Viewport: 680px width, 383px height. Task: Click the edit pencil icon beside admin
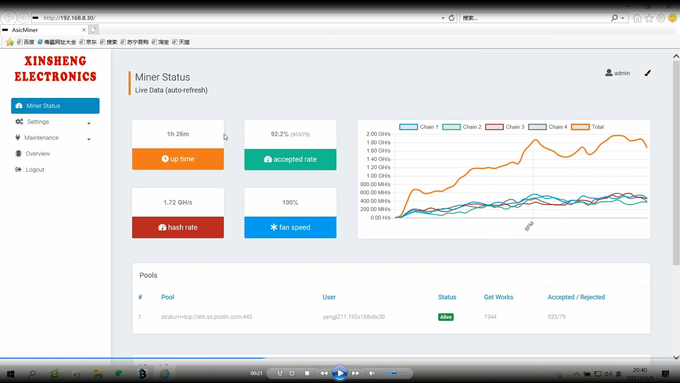pyautogui.click(x=647, y=73)
